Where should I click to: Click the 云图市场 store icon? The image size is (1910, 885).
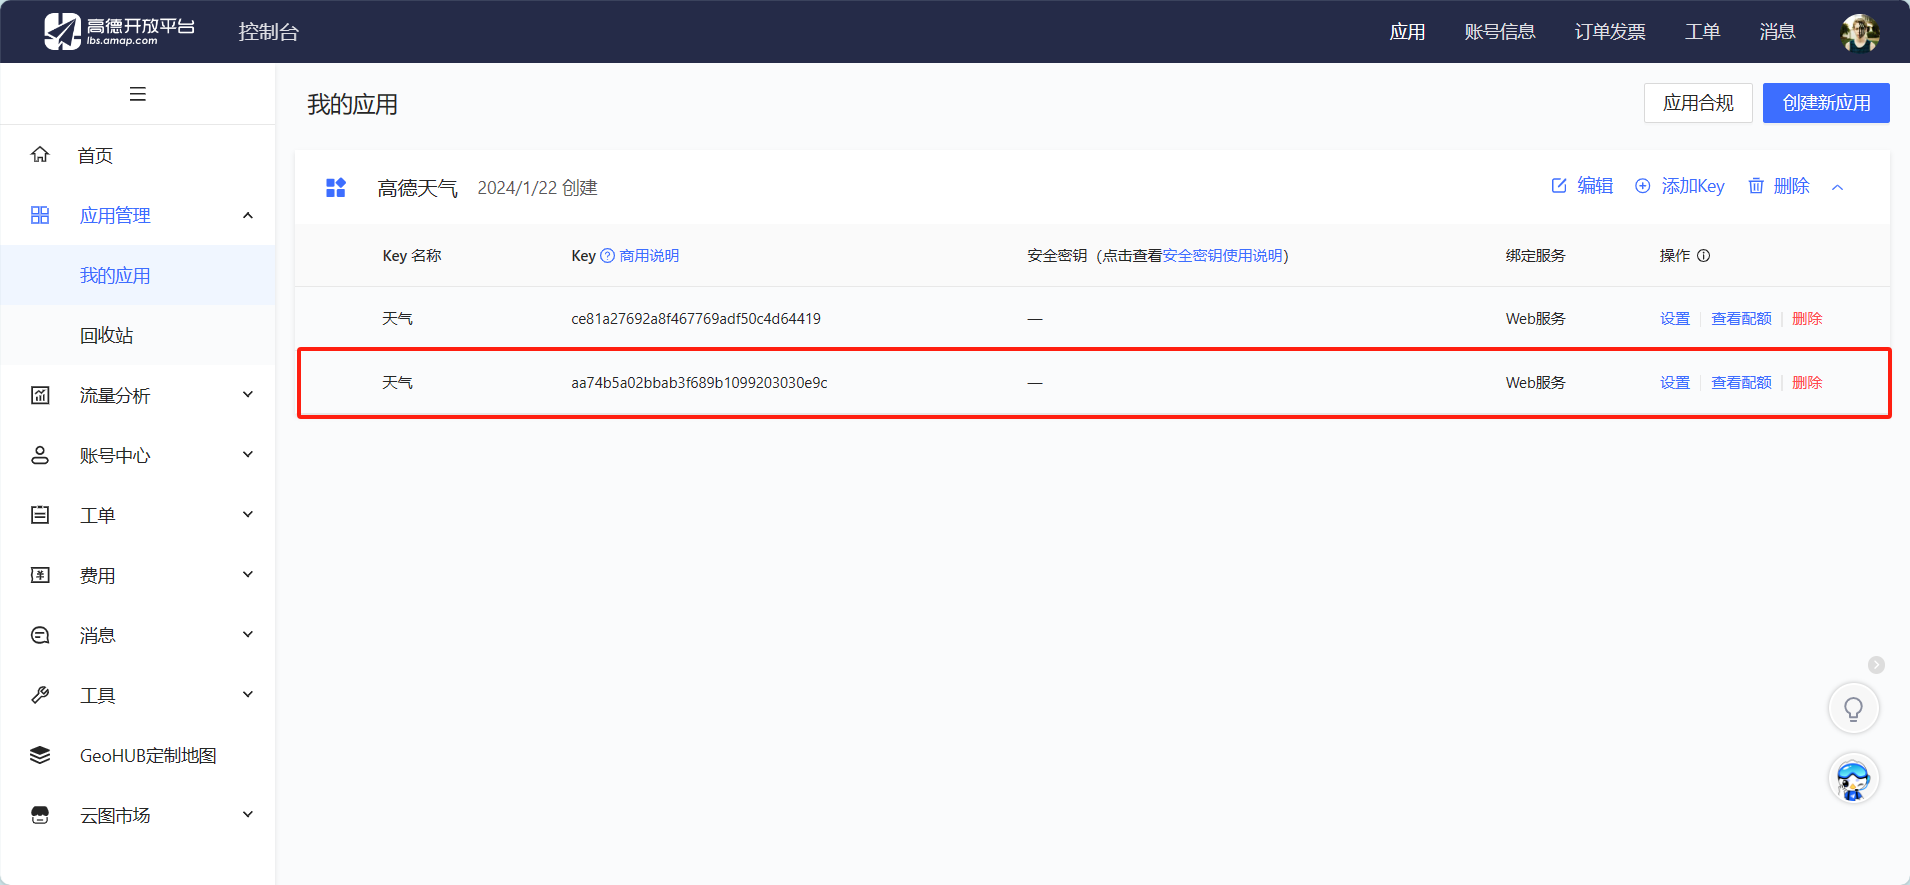40,815
